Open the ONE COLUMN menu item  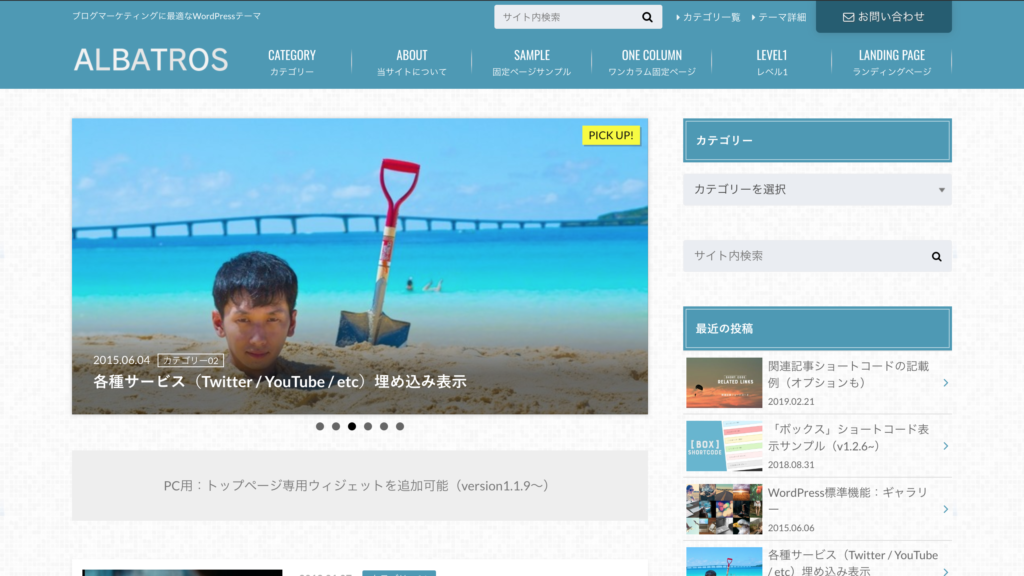click(652, 62)
